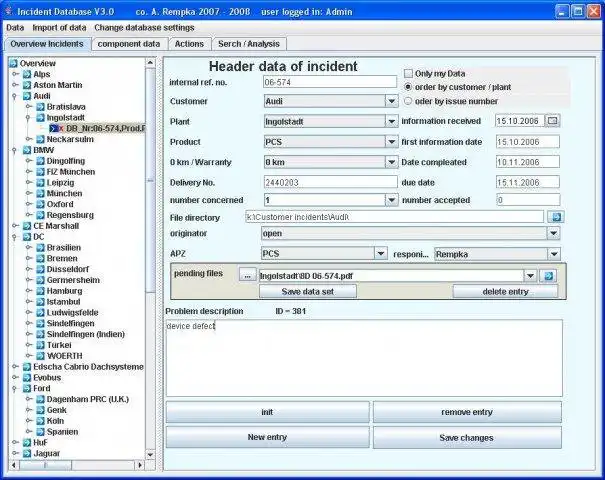Viewport: 605px width, 480px height.
Task: Click the tree vertical scrollbar thumb
Action: pos(150,180)
